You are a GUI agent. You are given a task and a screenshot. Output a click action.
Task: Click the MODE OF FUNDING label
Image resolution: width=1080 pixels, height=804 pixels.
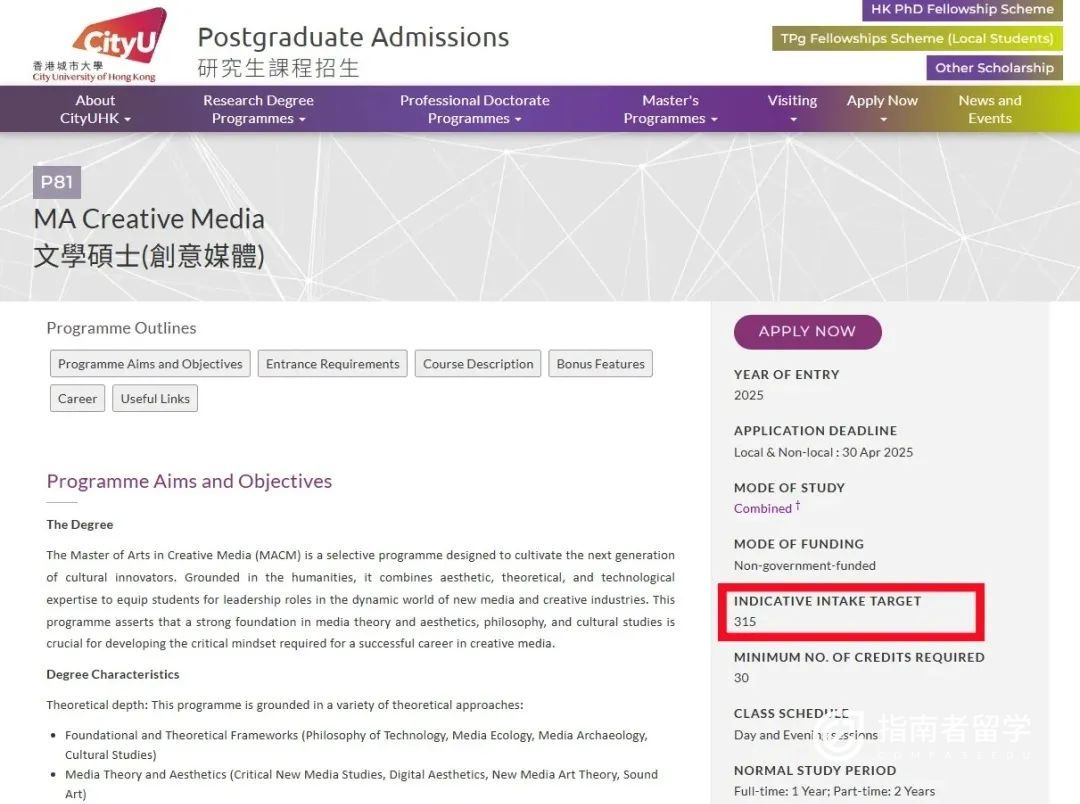799,544
